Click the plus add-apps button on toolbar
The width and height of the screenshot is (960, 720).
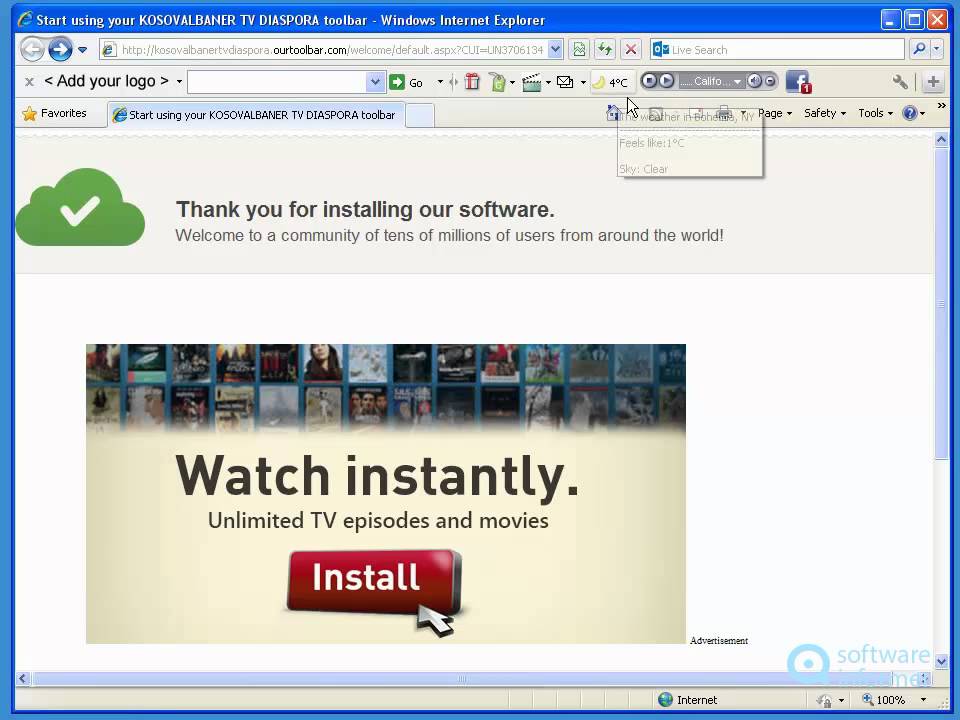coord(933,81)
